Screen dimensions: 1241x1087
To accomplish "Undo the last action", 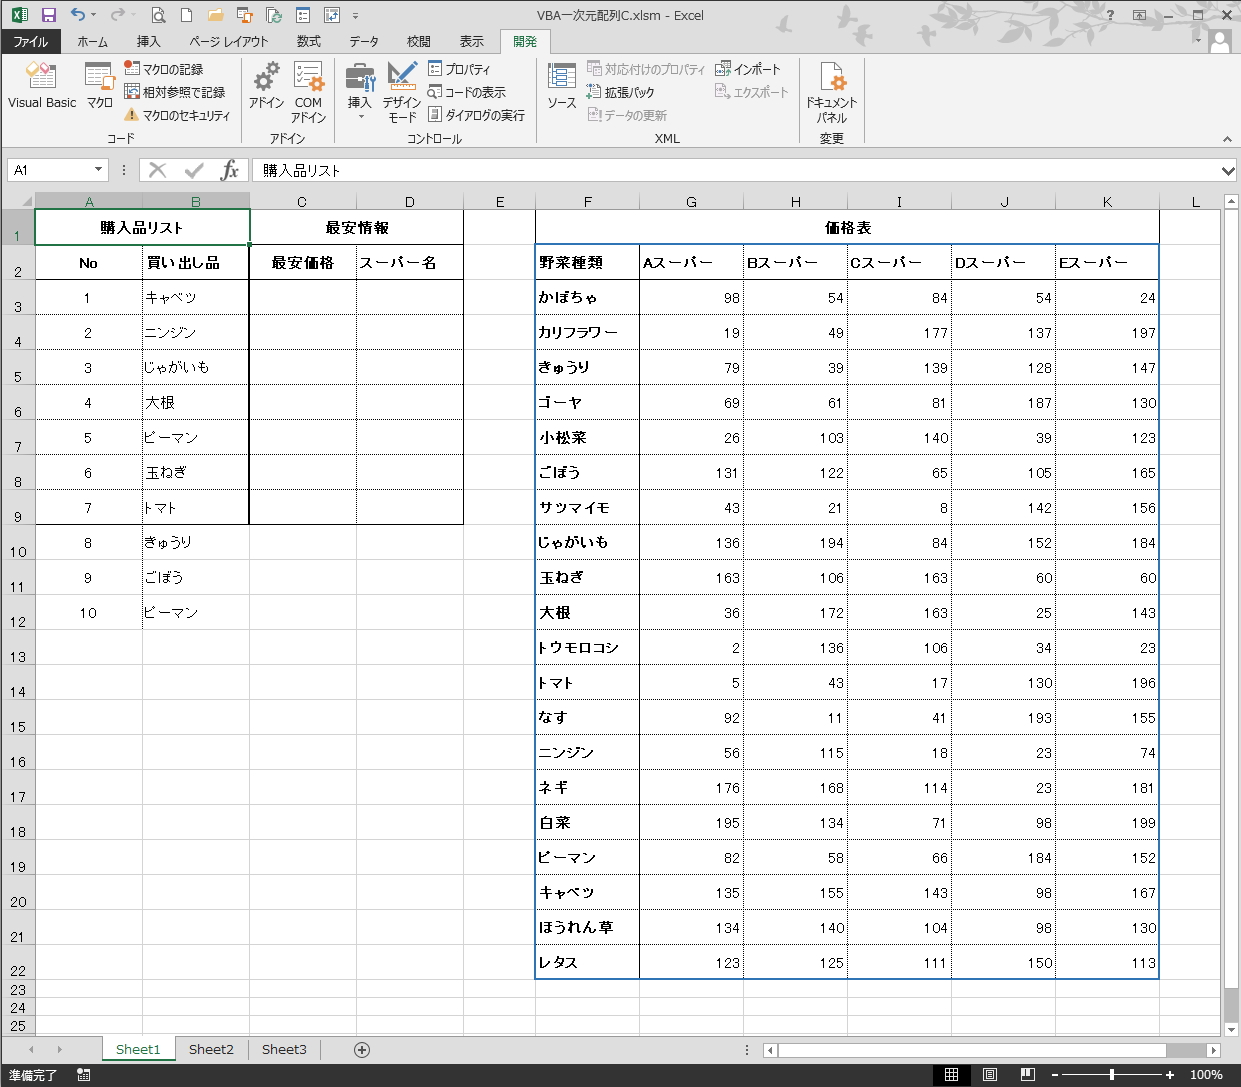I will tap(77, 15).
